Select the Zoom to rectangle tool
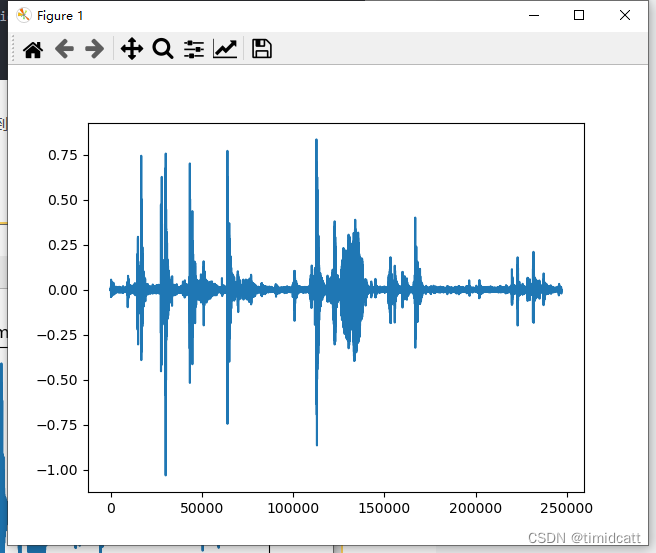 pos(163,49)
